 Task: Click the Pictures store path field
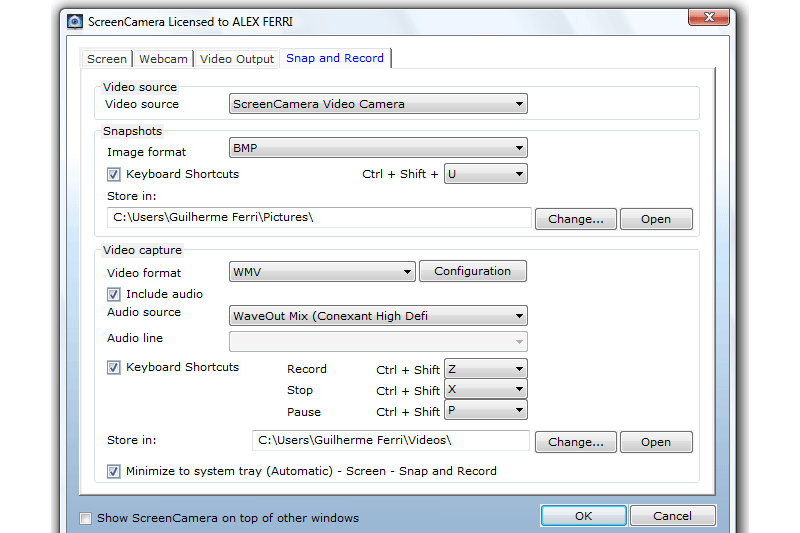319,217
